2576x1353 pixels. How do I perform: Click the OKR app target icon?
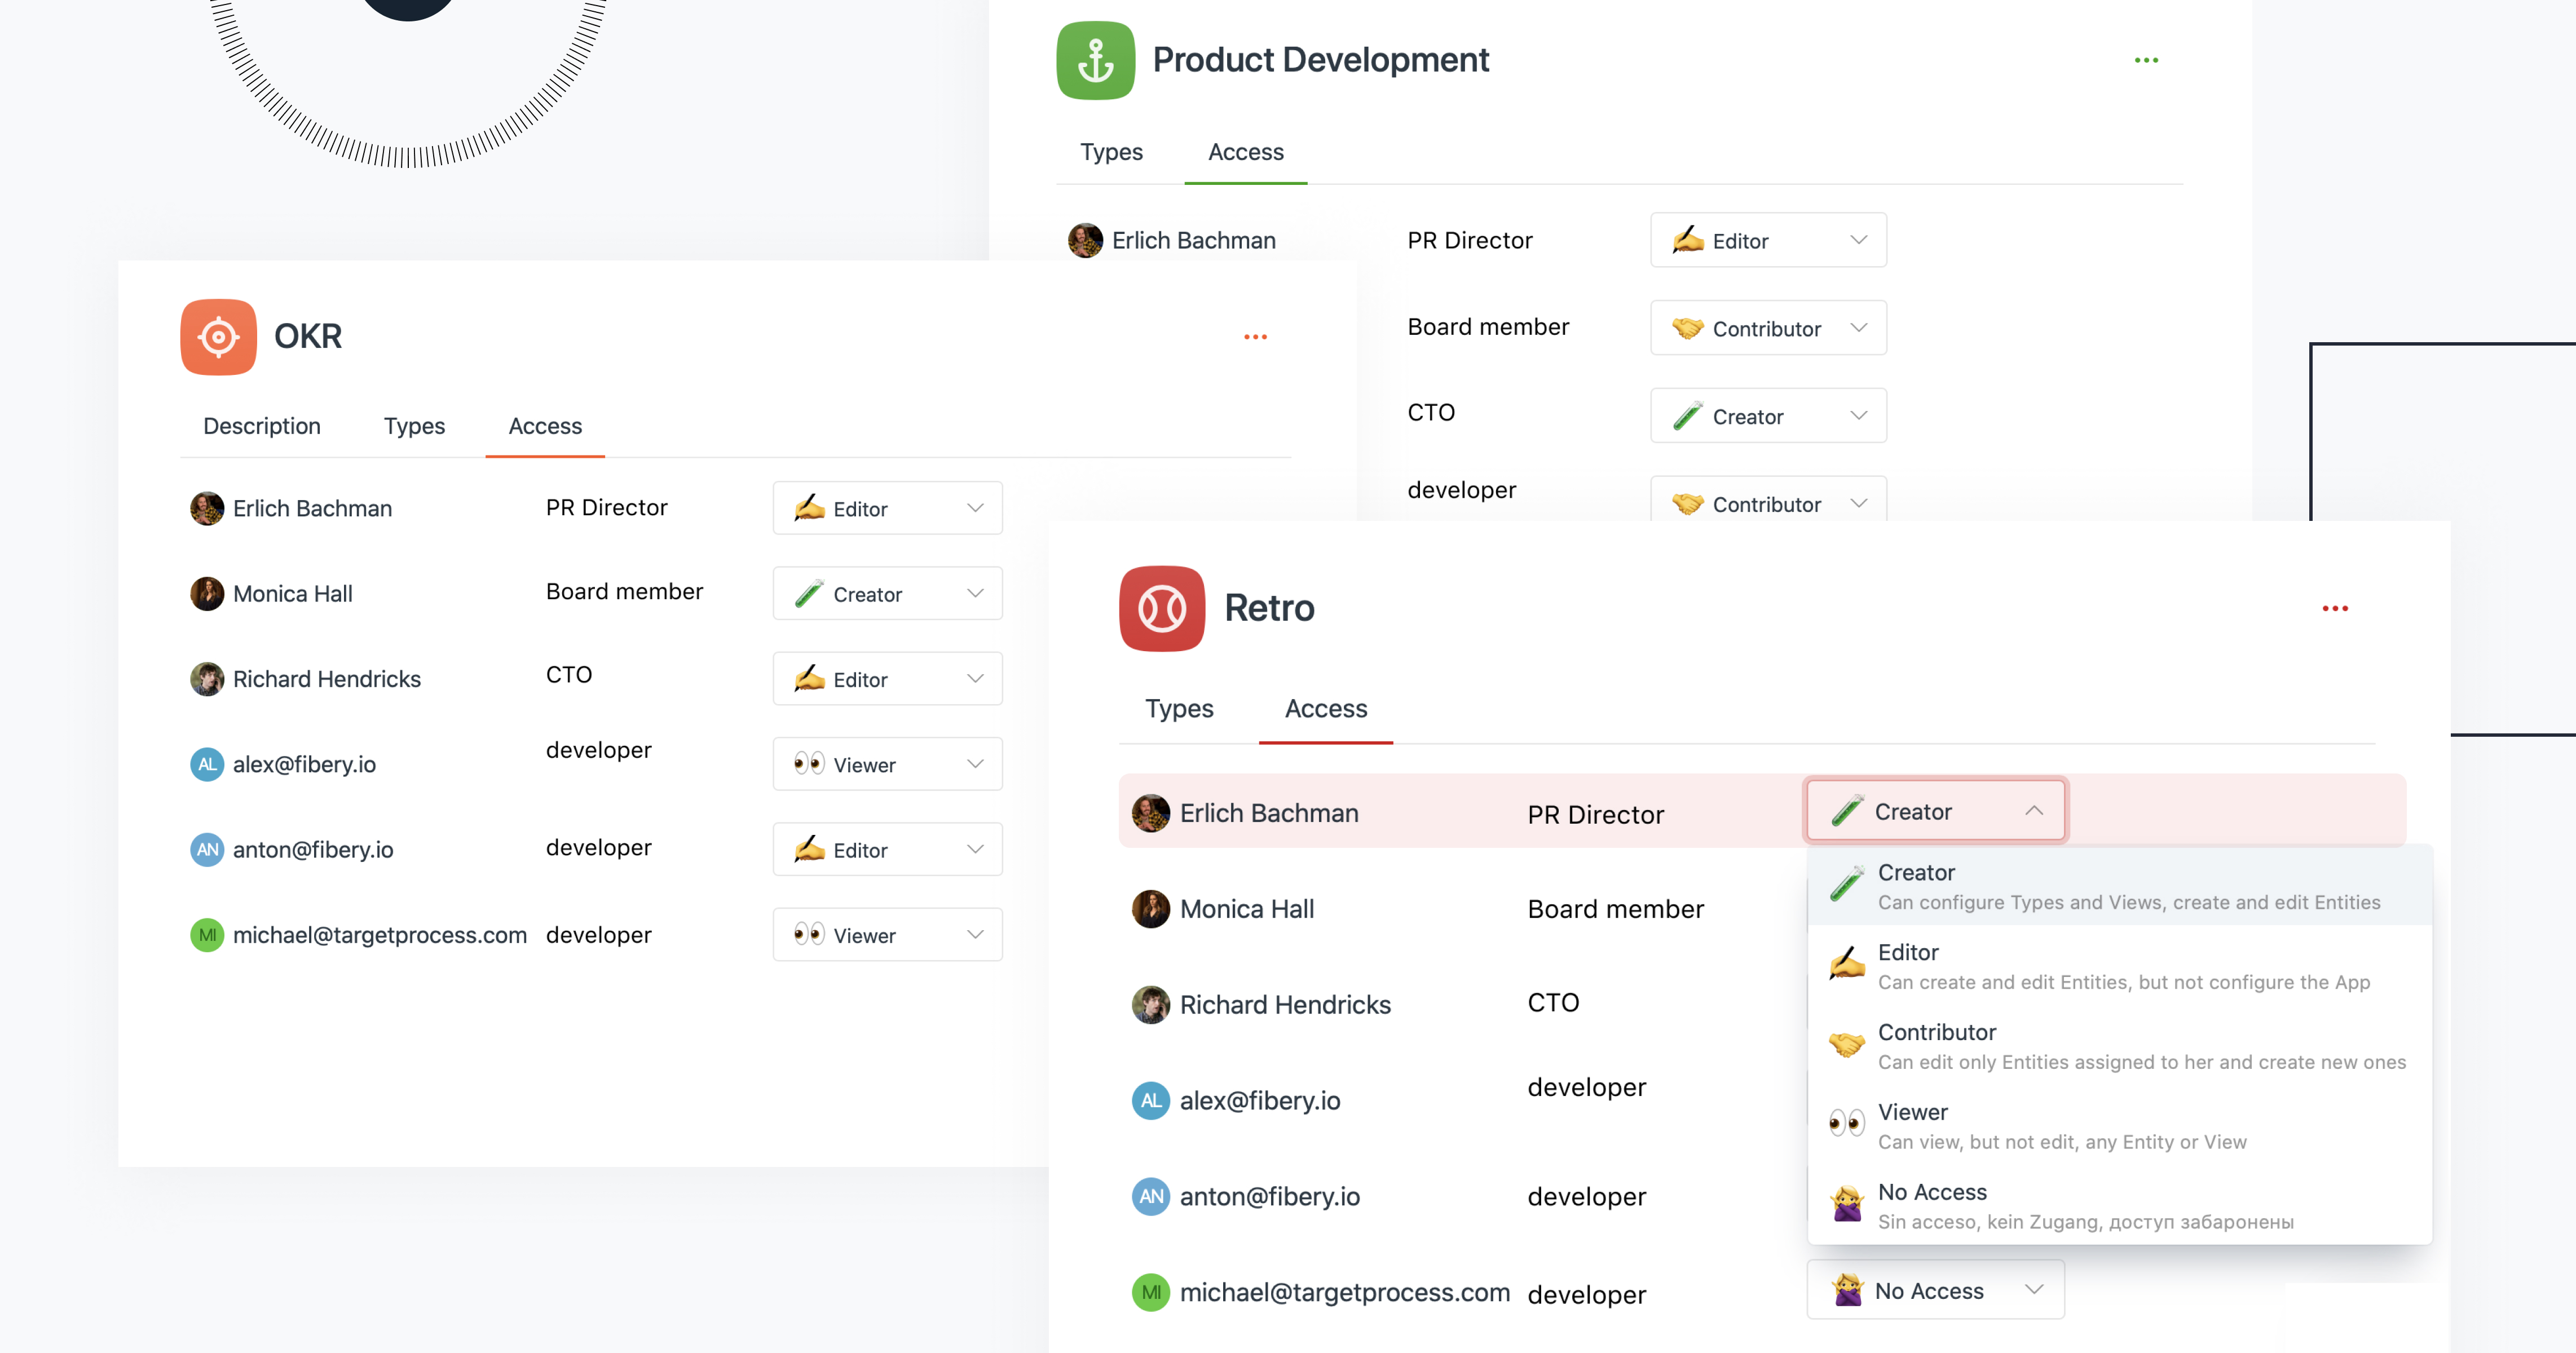[218, 337]
